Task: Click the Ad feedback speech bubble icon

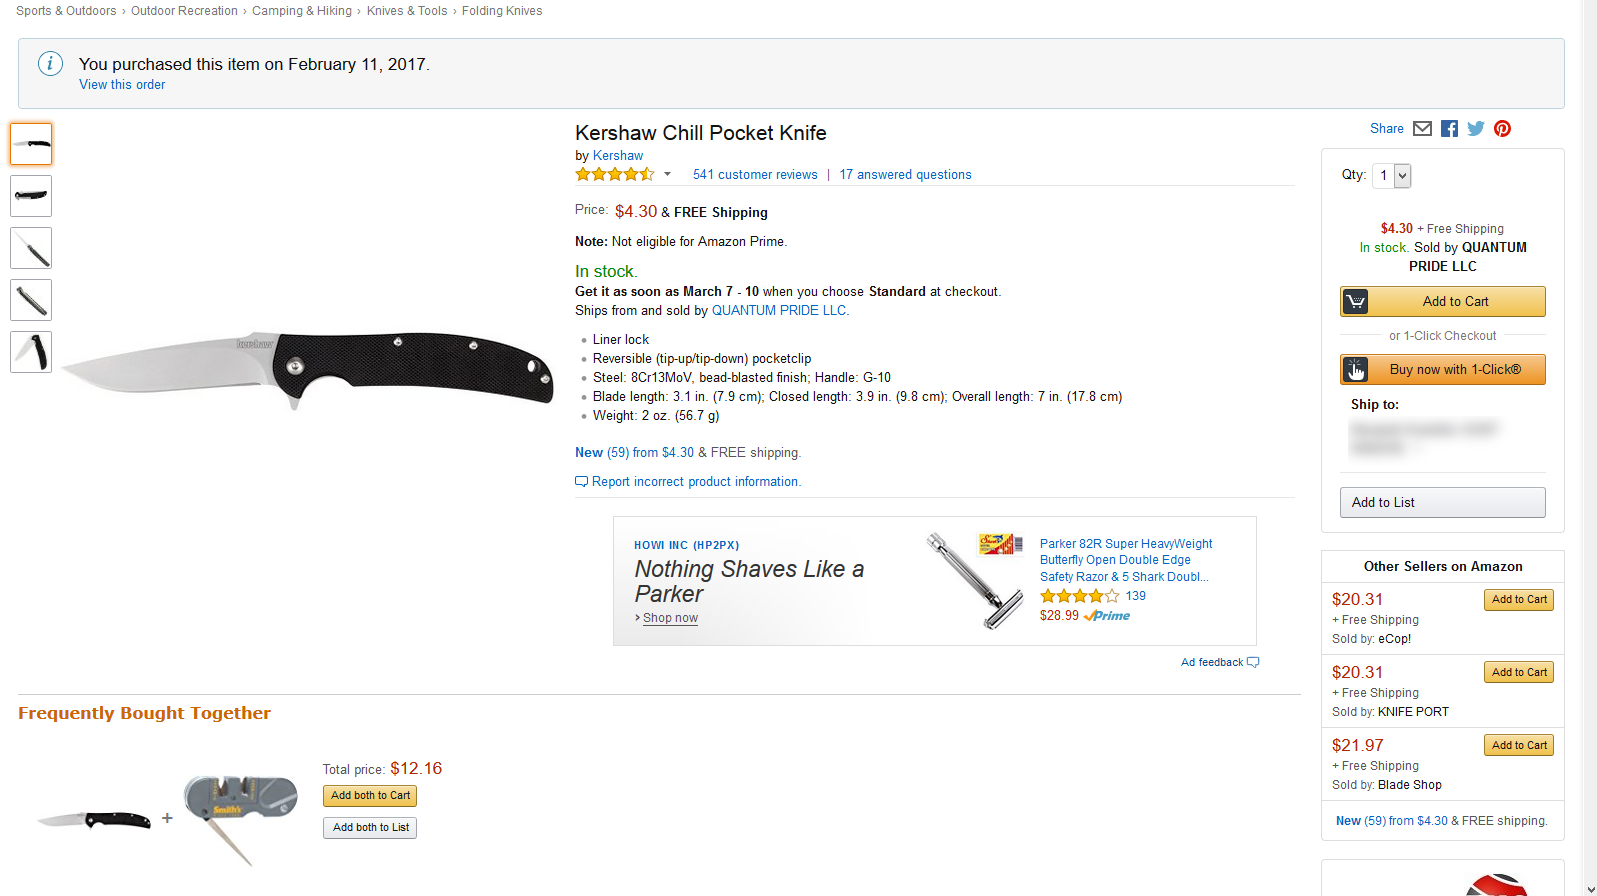Action: (x=1253, y=662)
